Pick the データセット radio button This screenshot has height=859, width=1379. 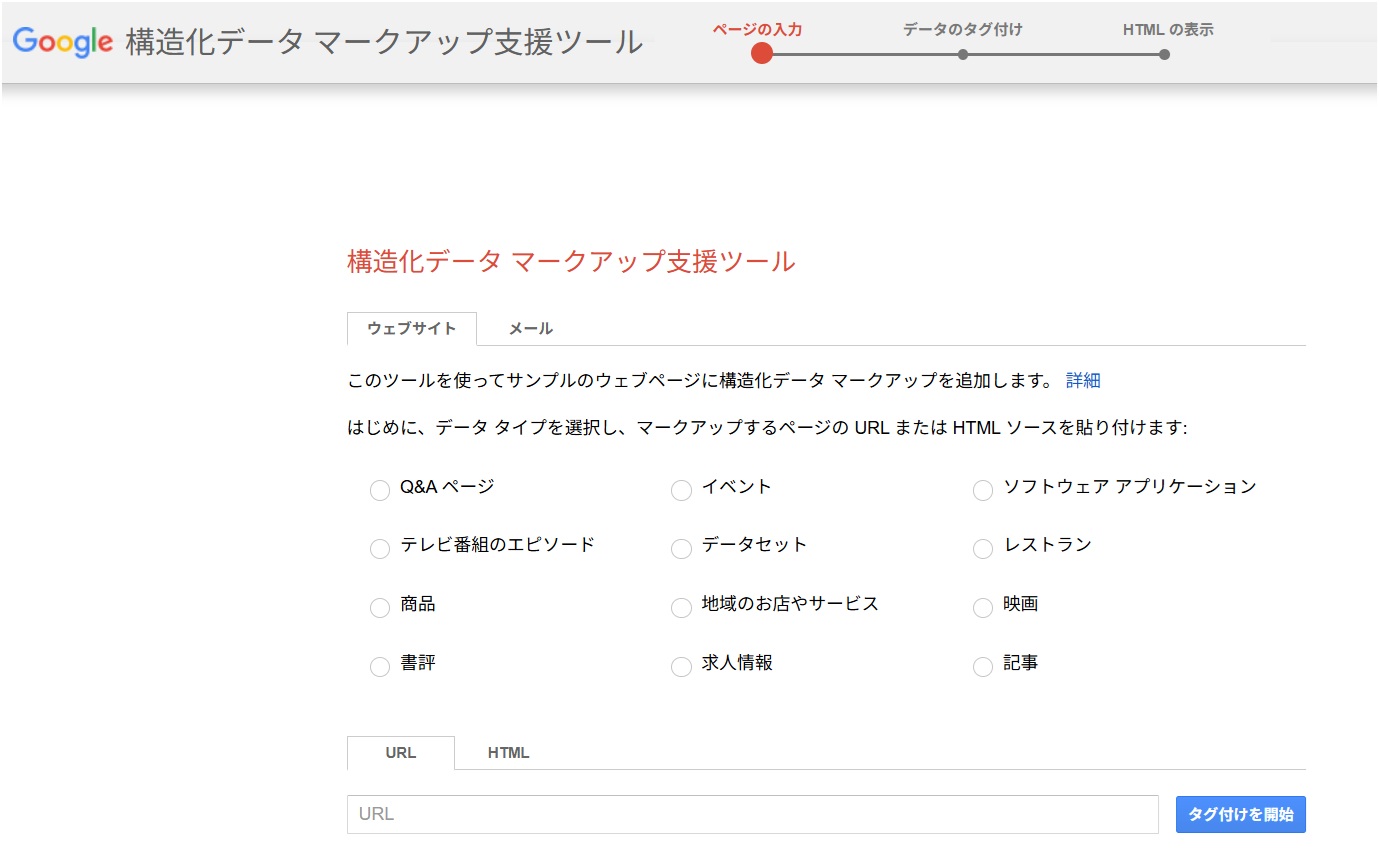click(x=681, y=549)
